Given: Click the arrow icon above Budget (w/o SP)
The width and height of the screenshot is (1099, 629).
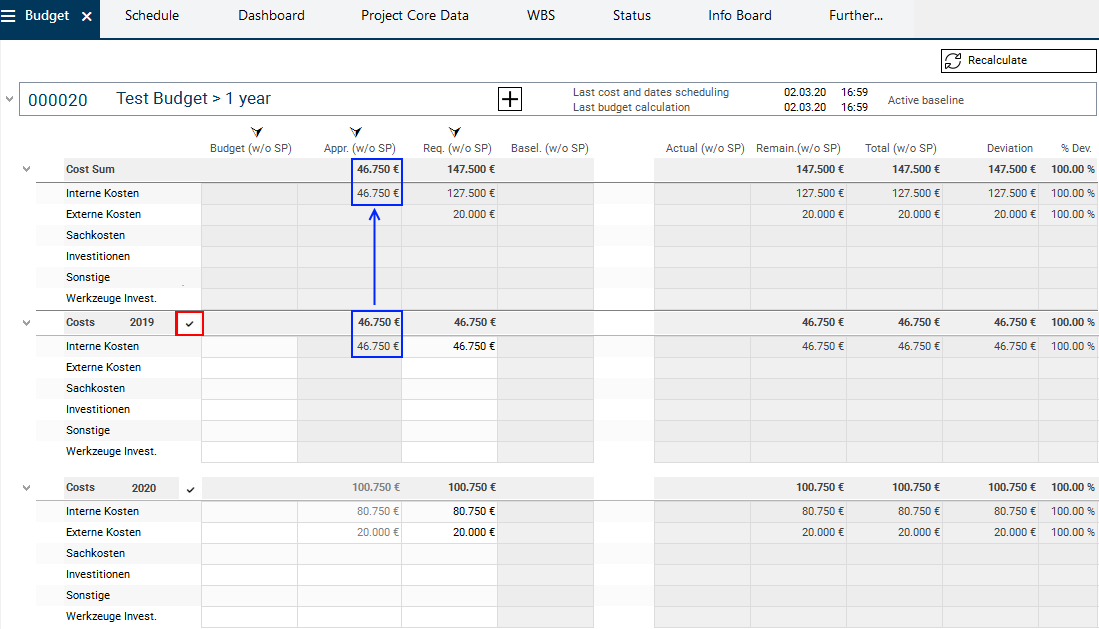Looking at the screenshot, I should click(x=256, y=132).
